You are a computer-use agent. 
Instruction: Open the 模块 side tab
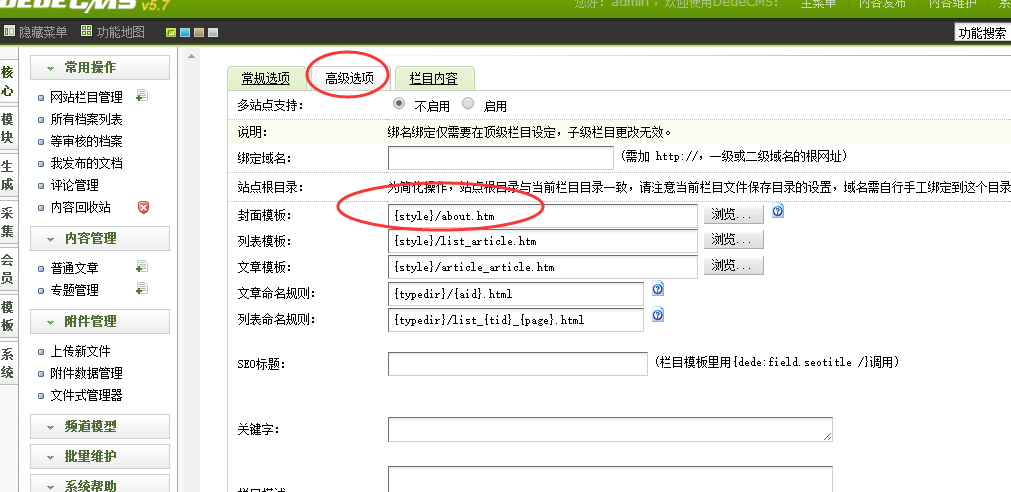click(7, 128)
